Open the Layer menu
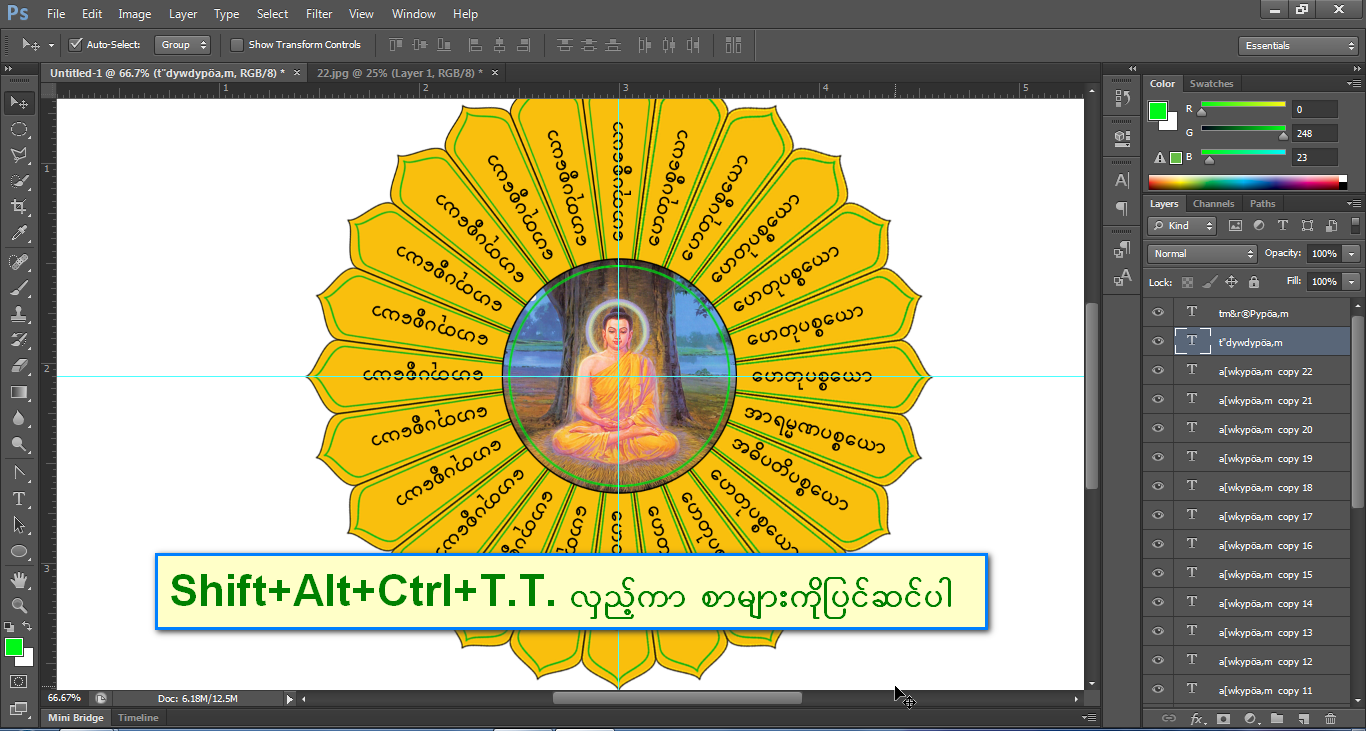1366x731 pixels. (183, 14)
